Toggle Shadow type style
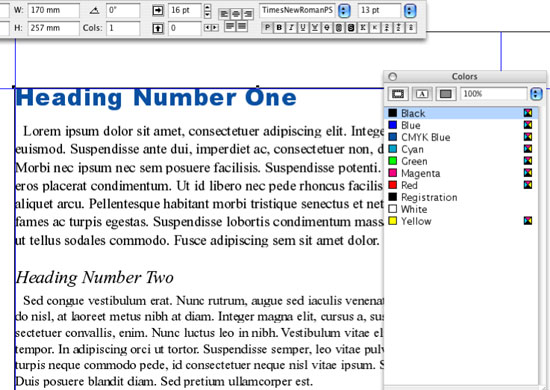Viewport: 550px width, 390px height. [350, 27]
